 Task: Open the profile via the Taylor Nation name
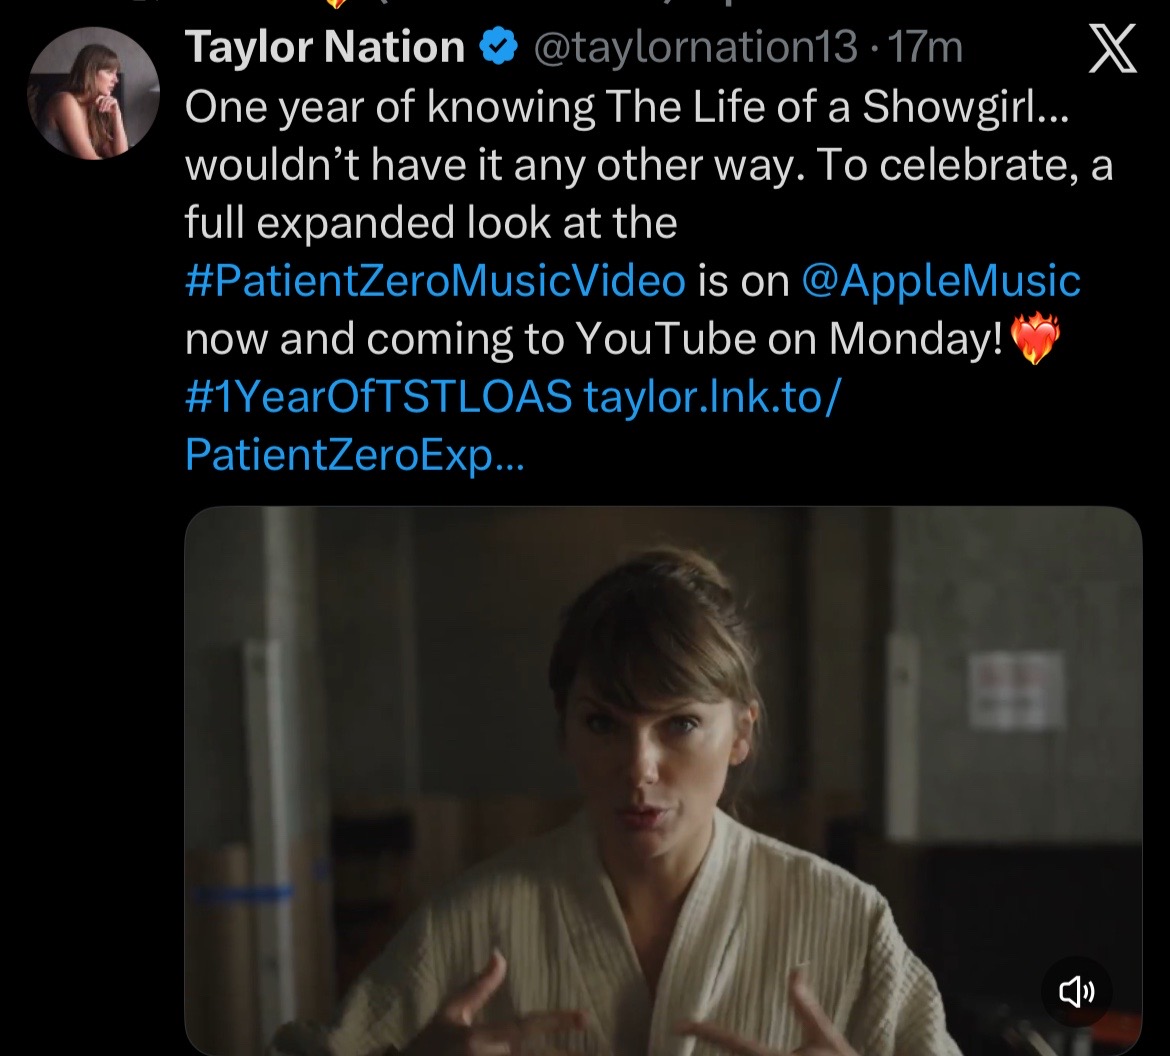point(325,47)
